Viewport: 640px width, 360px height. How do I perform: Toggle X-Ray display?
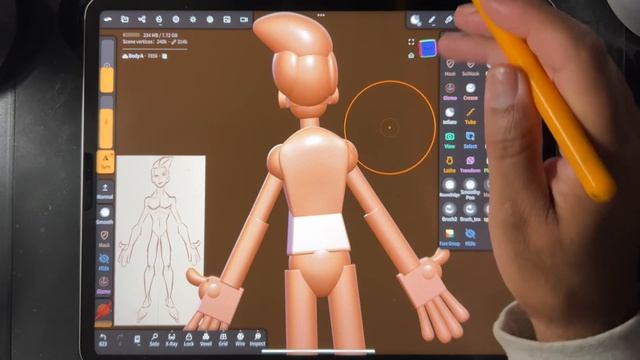tap(171, 340)
